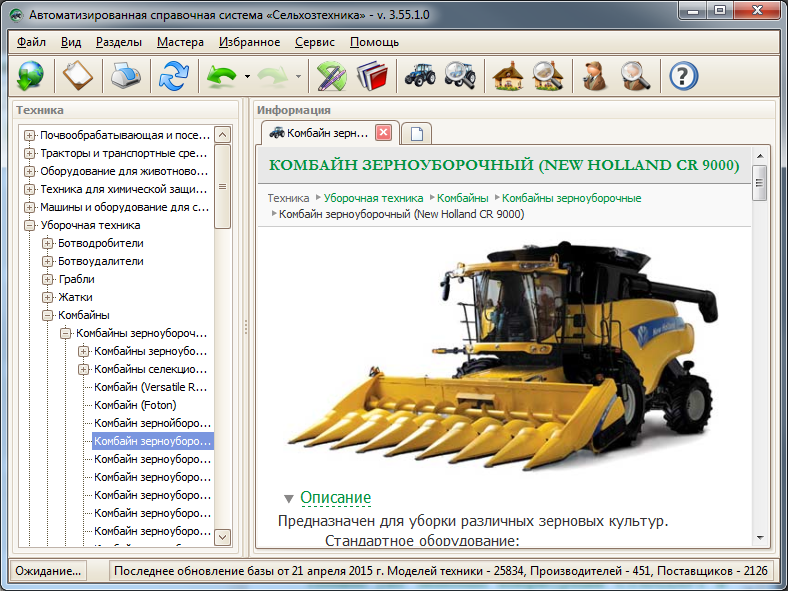Image resolution: width=788 pixels, height=591 pixels.
Task: Collapse the Уборочная техника node
Action: [x=30, y=226]
